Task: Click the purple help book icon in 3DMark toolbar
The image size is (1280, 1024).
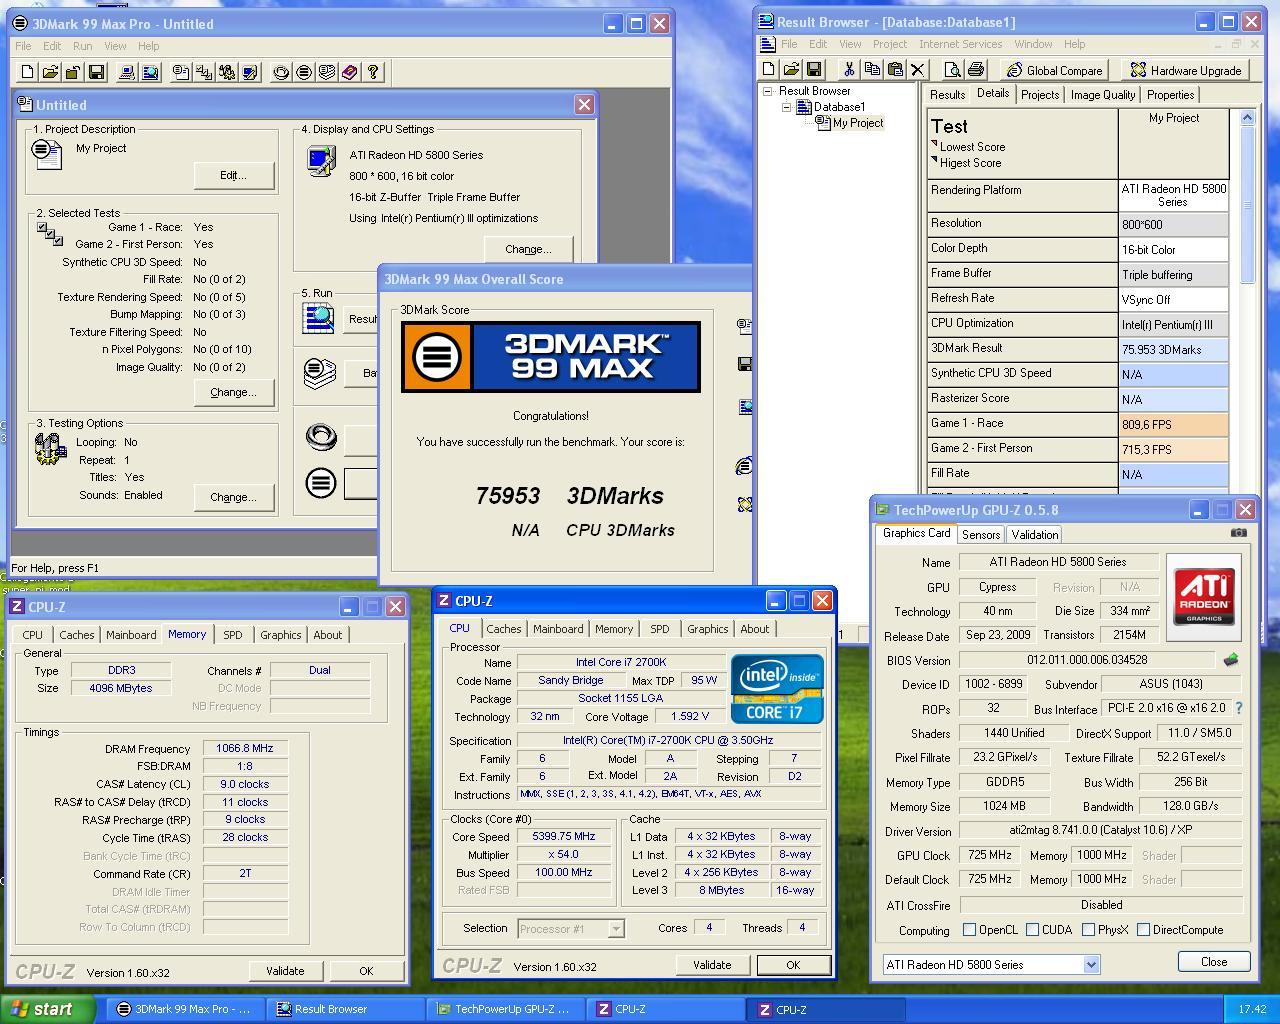Action: [350, 72]
